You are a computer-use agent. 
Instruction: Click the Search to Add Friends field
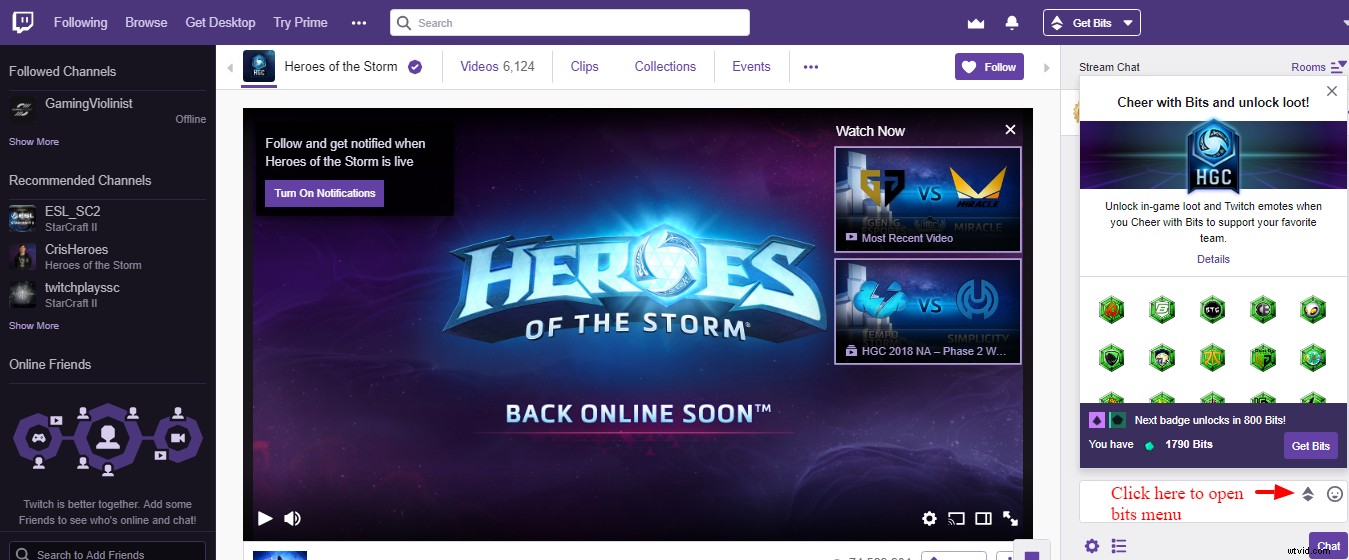pos(107,552)
